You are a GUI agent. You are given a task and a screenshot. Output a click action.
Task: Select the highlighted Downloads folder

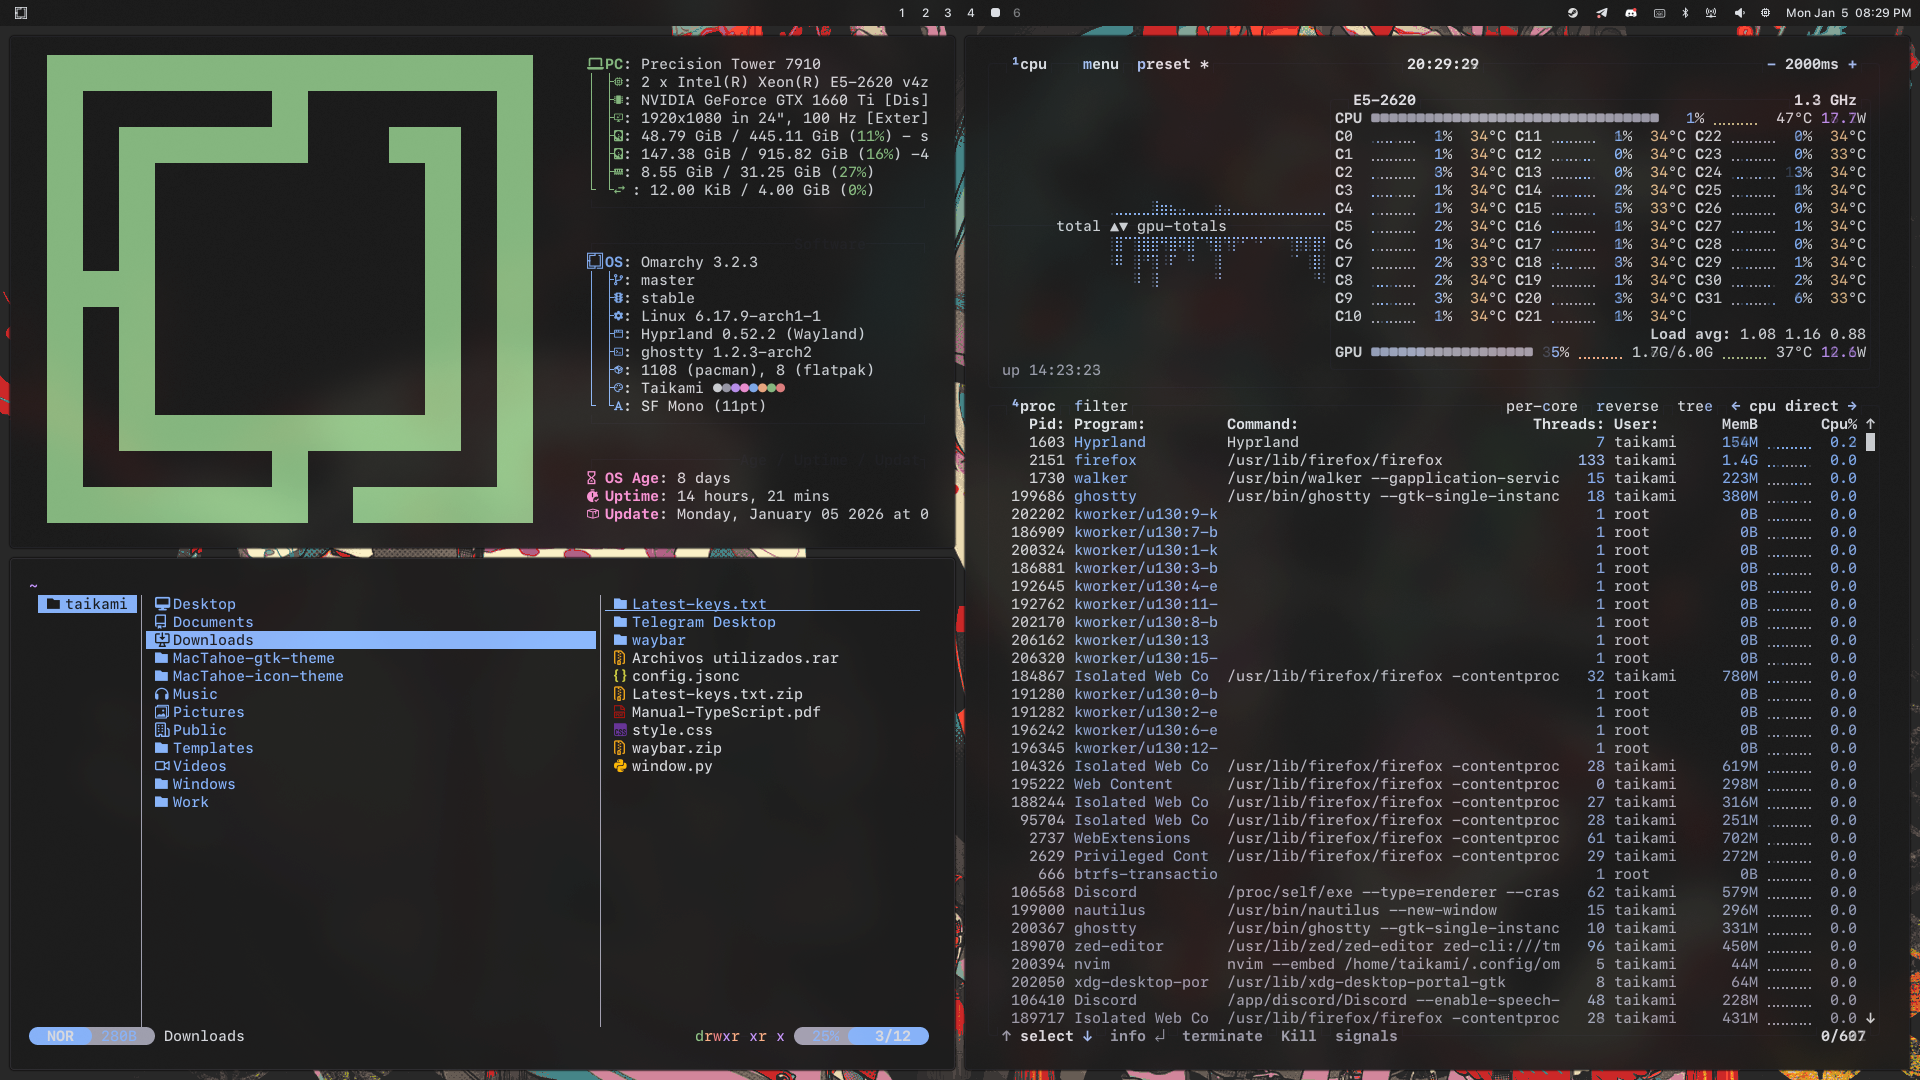371,640
